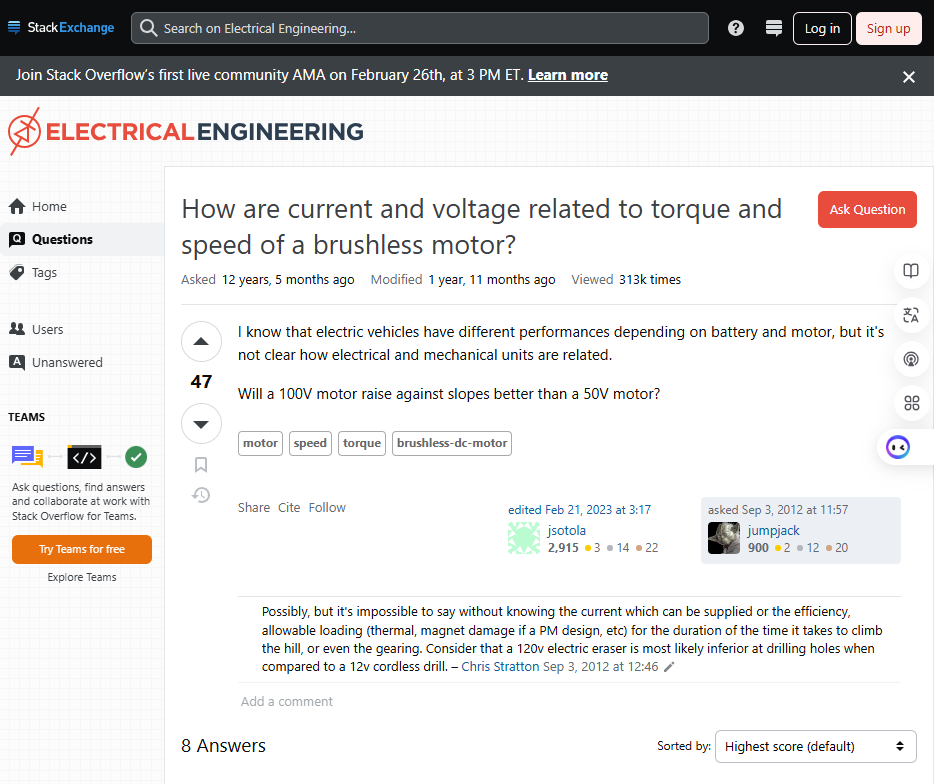
Task: Click the translate icon on the right sidebar
Action: point(911,315)
